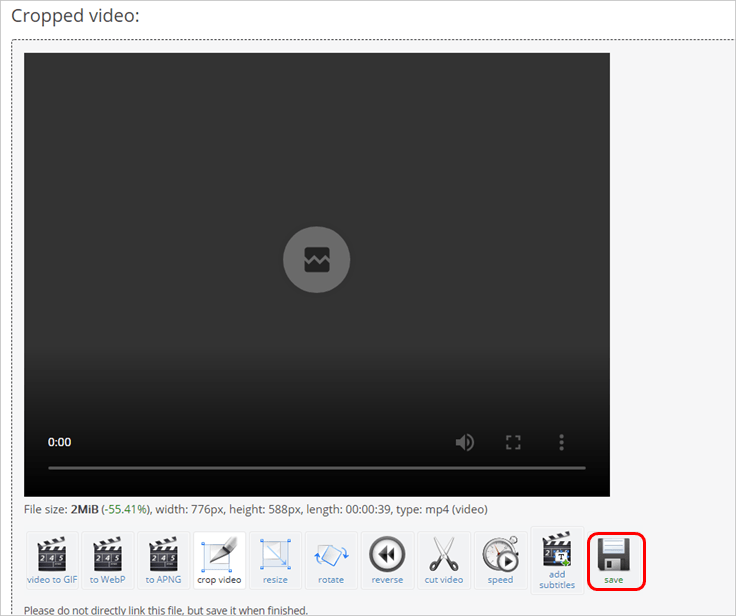Choose the resize tool
This screenshot has height=616, width=736.
[276, 560]
